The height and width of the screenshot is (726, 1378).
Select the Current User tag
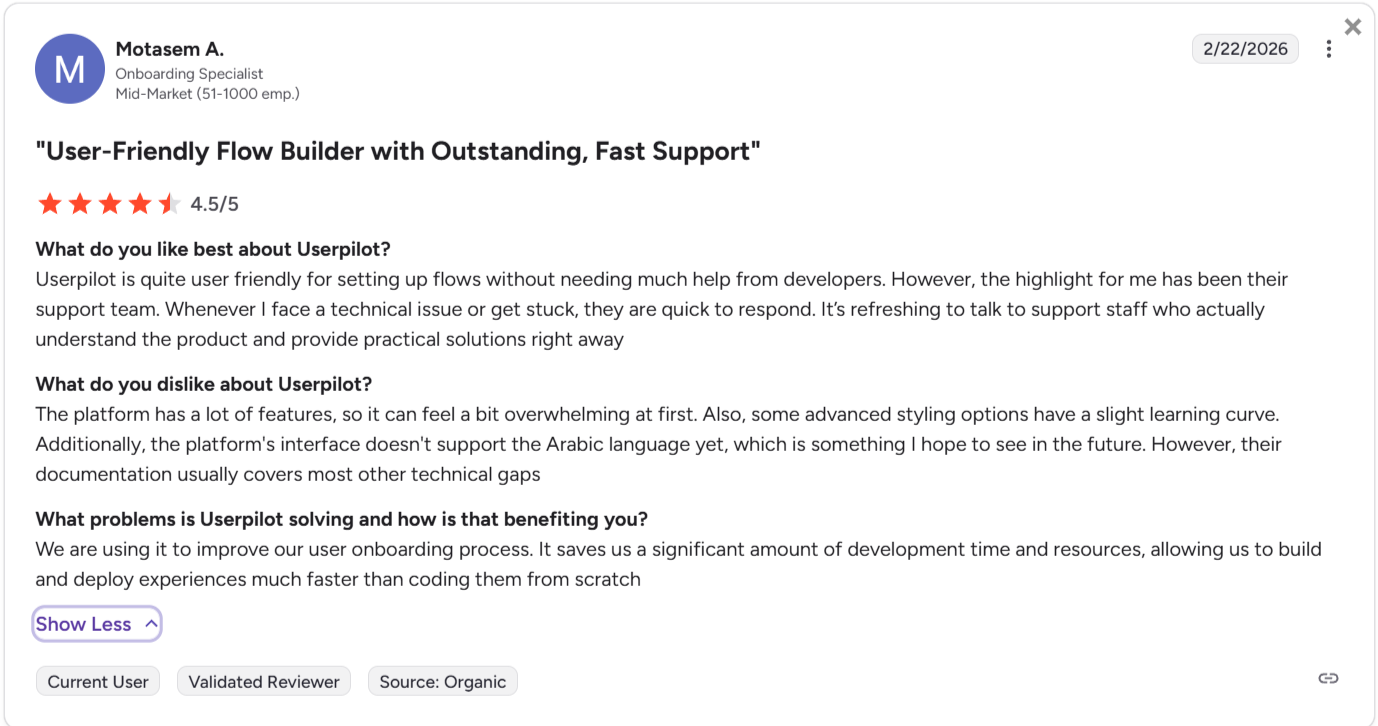[x=98, y=682]
